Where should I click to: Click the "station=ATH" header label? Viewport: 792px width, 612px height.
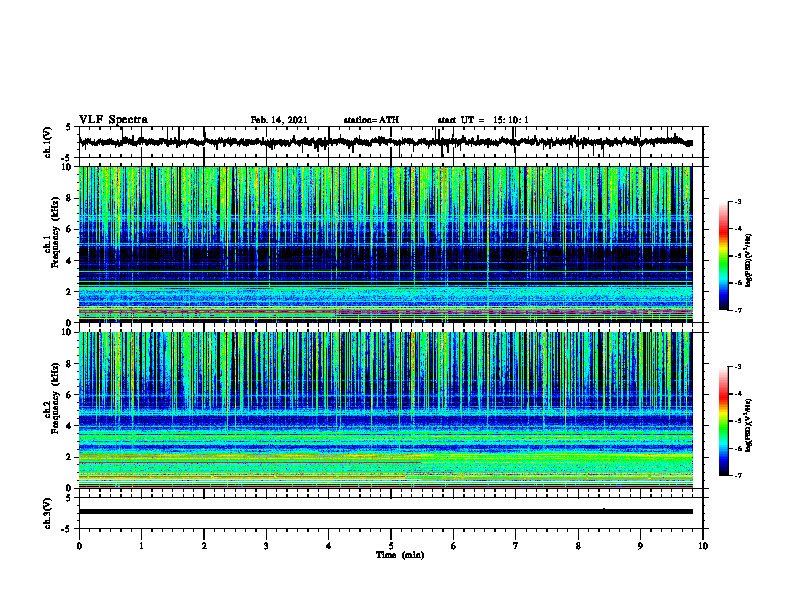pos(371,120)
